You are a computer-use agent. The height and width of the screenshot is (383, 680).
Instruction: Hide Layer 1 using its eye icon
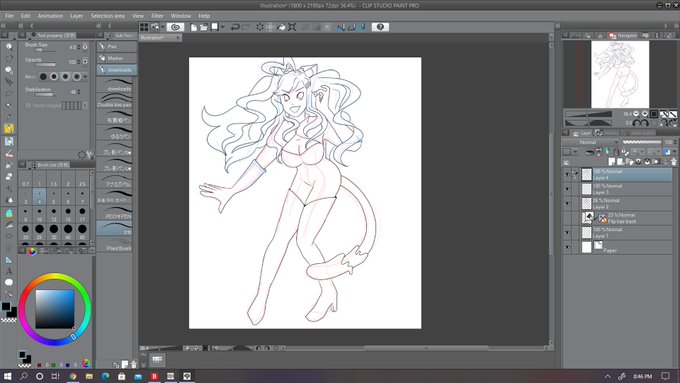click(x=567, y=232)
